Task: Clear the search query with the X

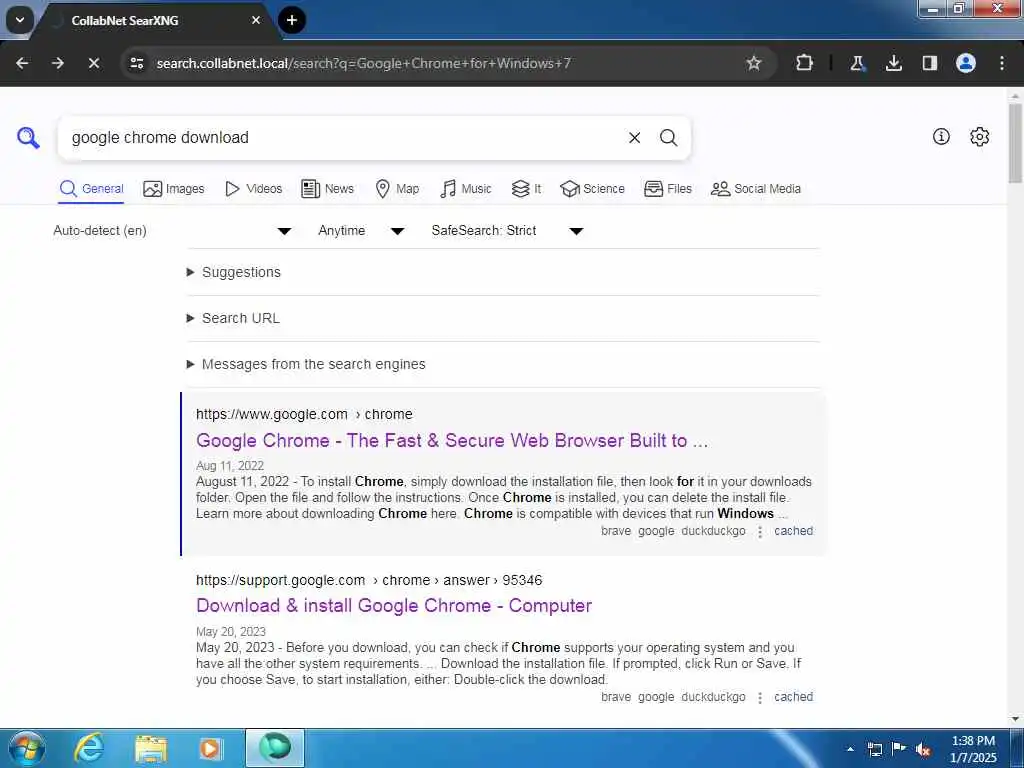Action: (634, 138)
